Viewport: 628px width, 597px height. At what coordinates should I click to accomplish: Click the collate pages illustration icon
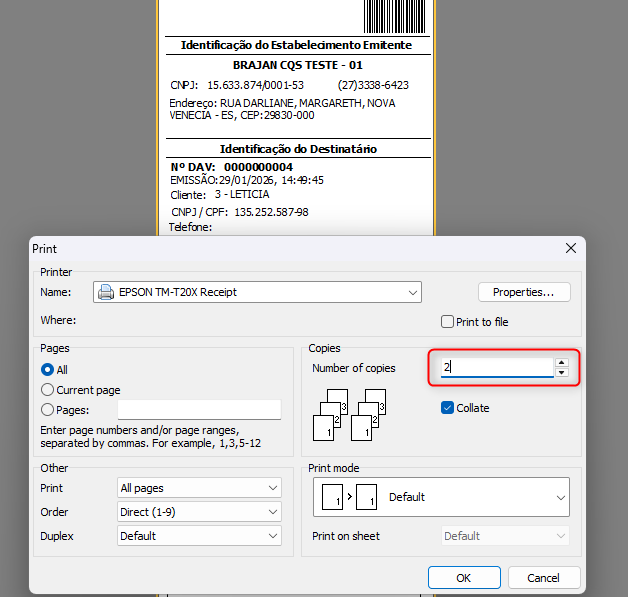coord(350,414)
